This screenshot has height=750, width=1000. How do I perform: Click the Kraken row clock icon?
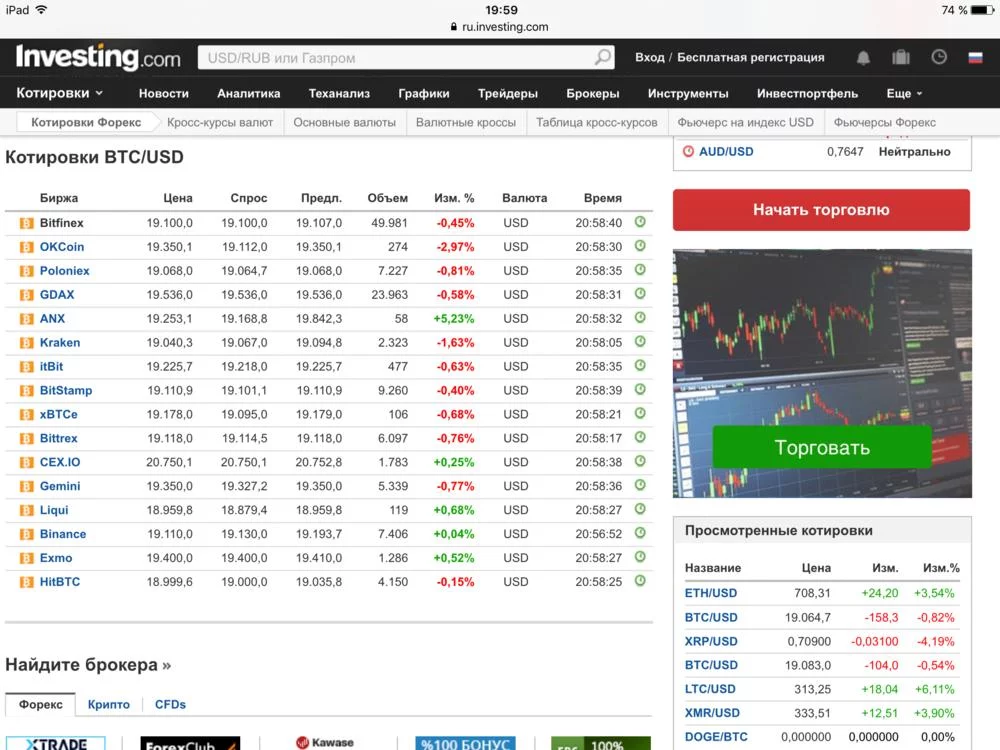[640, 342]
